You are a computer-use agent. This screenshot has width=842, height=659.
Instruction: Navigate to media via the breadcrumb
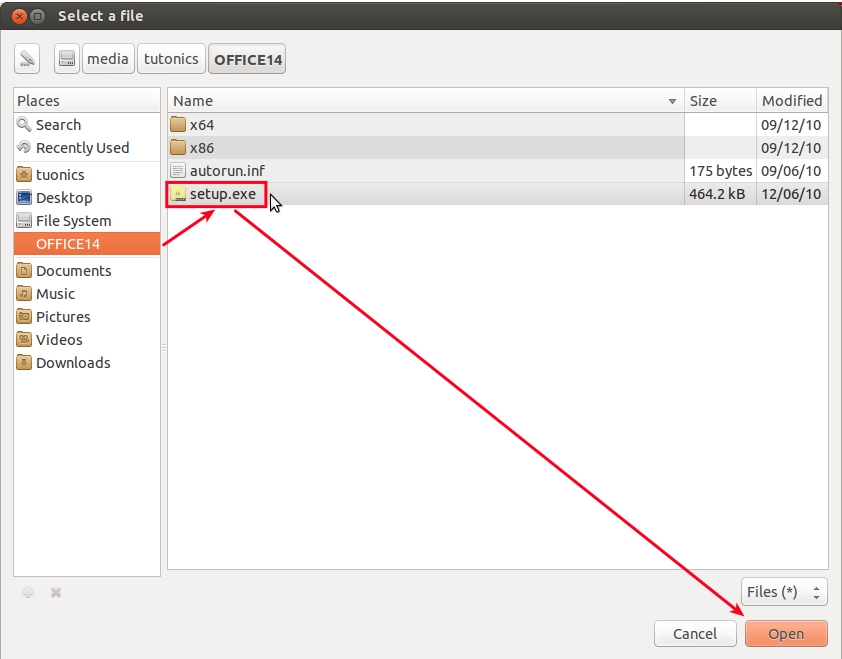click(107, 58)
